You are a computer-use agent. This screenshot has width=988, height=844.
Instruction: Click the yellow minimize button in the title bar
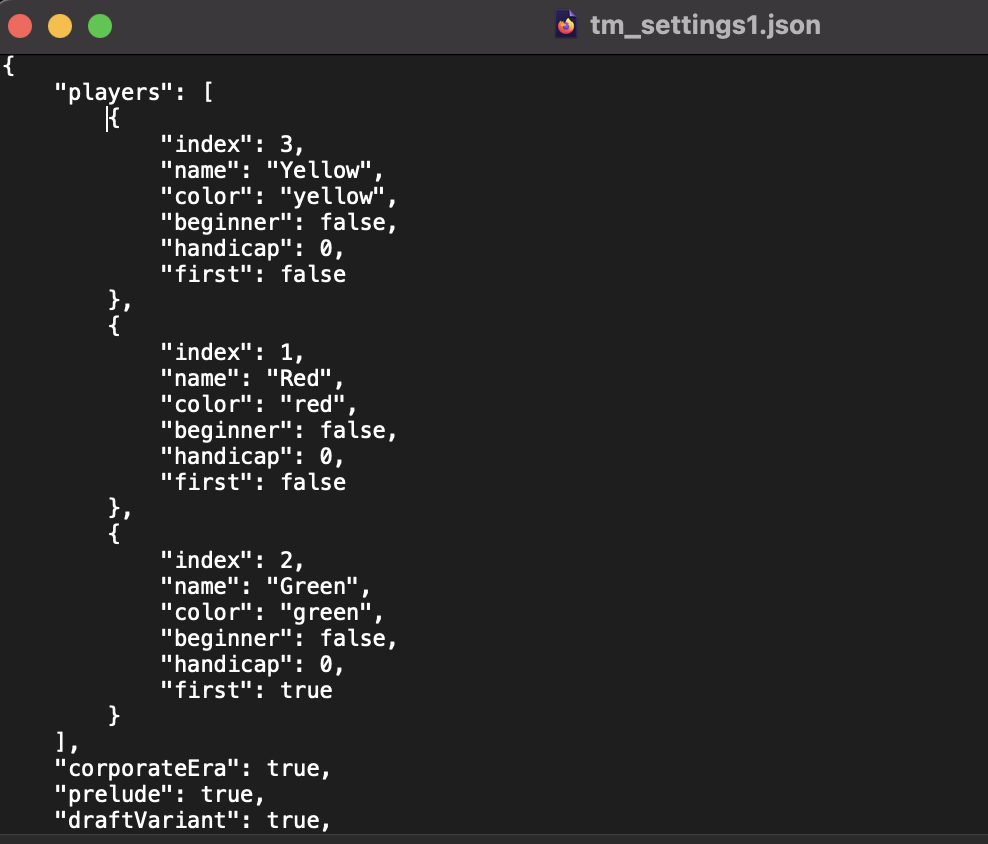59,25
